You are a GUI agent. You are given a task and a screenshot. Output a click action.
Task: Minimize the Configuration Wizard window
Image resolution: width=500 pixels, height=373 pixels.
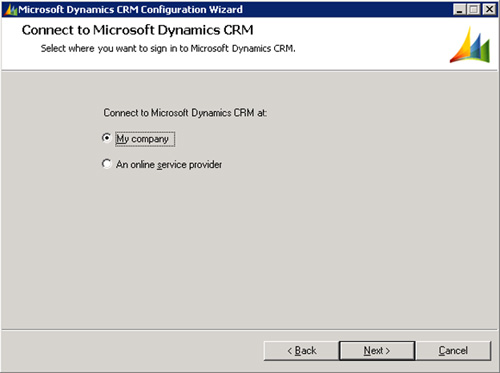point(459,9)
